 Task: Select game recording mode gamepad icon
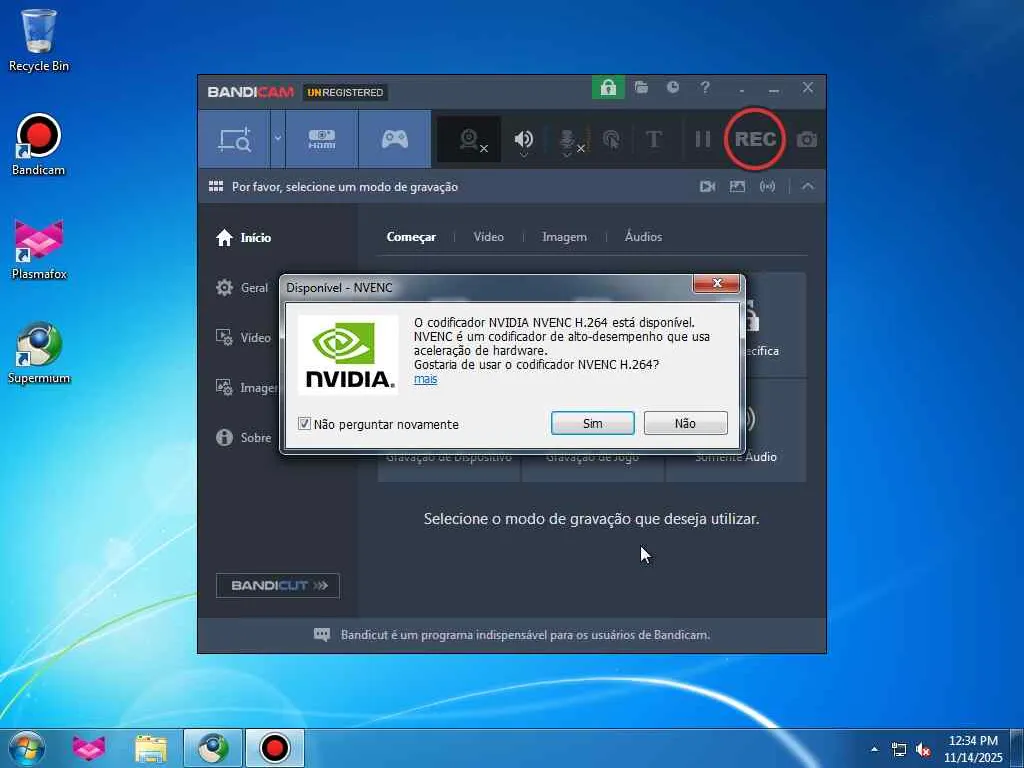(394, 139)
